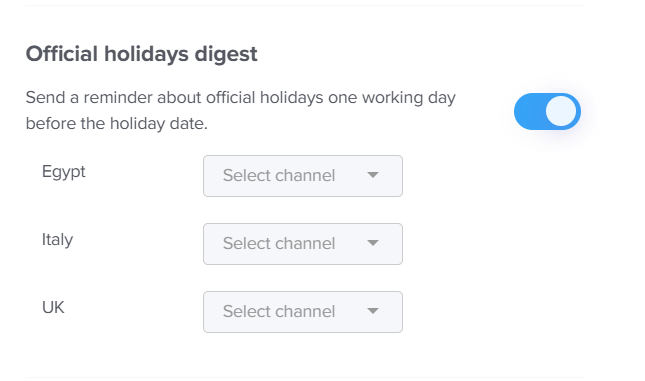The height and width of the screenshot is (381, 645).
Task: Click the Italy country label
Action: [x=57, y=239]
